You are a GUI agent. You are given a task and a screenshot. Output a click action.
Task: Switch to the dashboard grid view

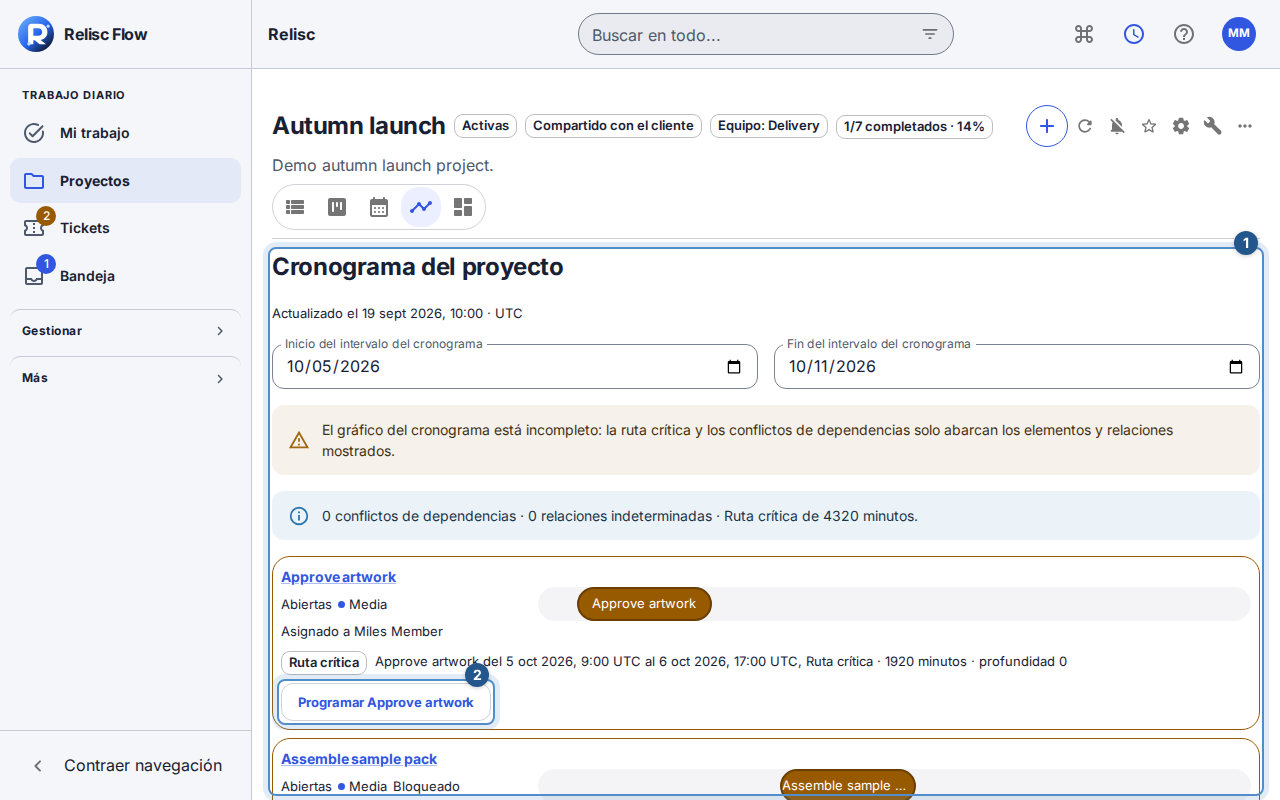[x=463, y=207]
